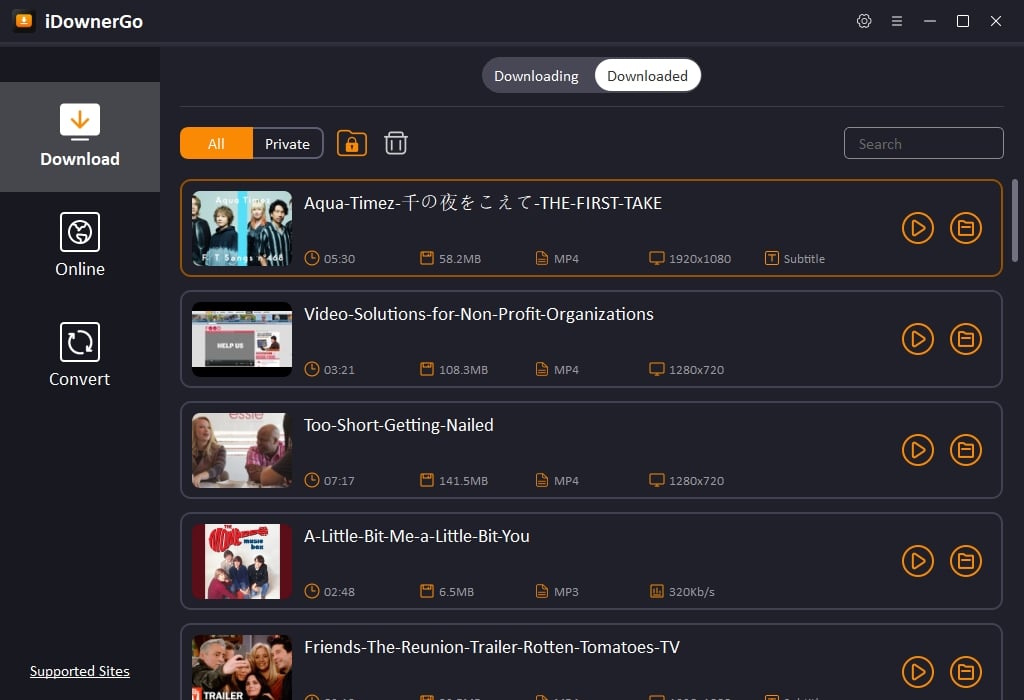Screen dimensions: 1024x700
Task: Switch to the Downloaded tab
Action: [x=647, y=75]
